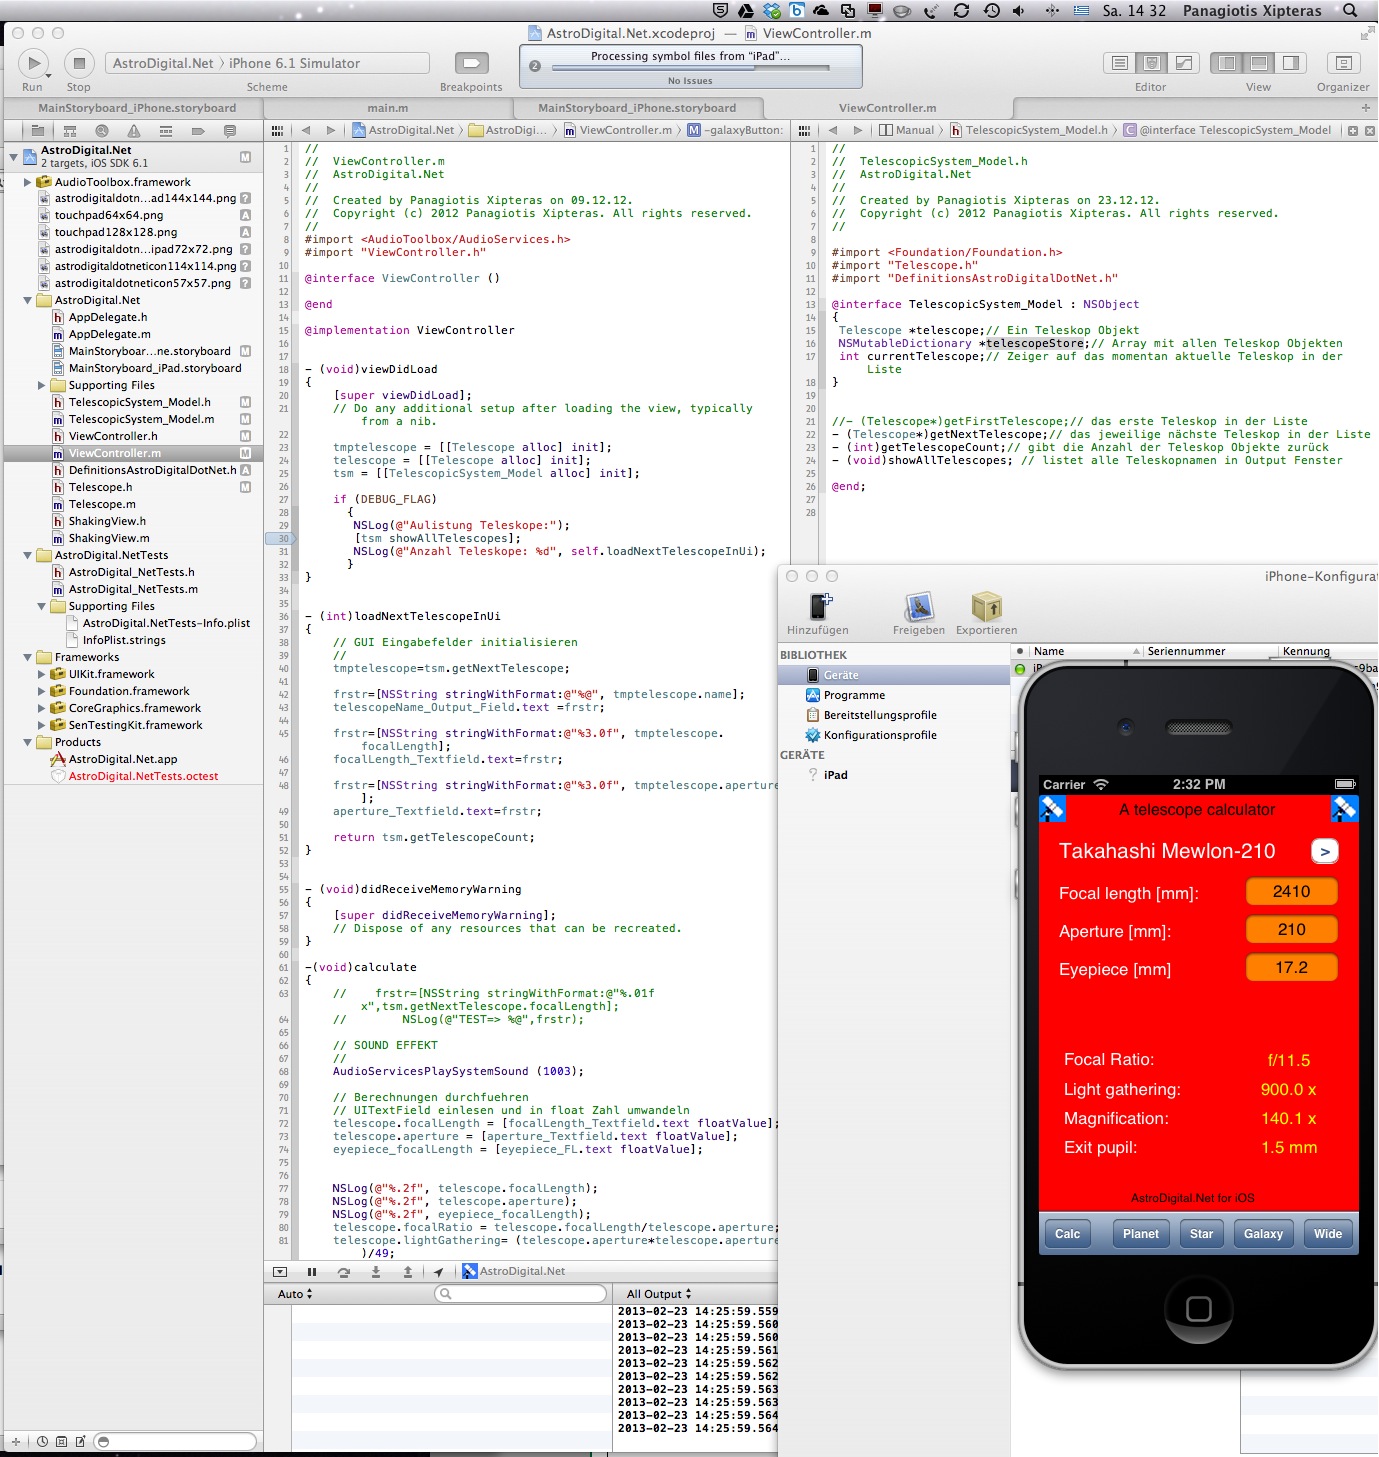The width and height of the screenshot is (1379, 1457).
Task: Click Hinzufügen in iPhone configuration toolbar
Action: 819,613
